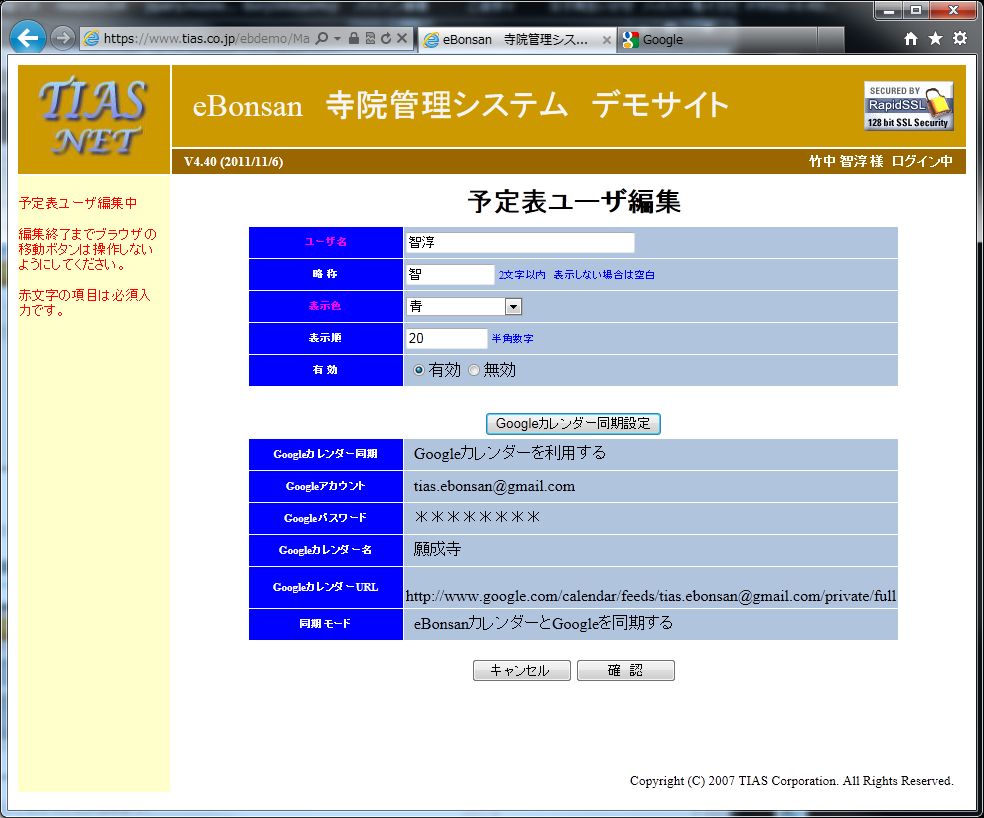The height and width of the screenshot is (818, 984).
Task: Go to the browser home page icon
Action: coord(911,39)
